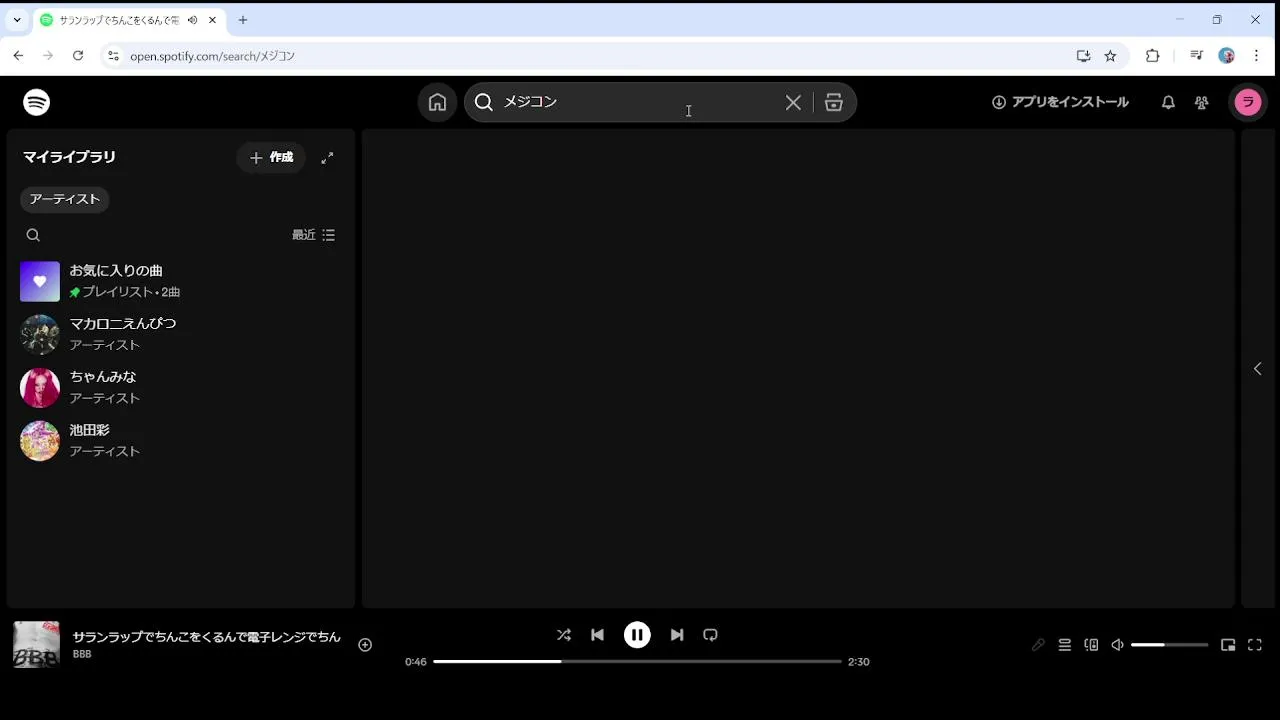Mute tab via the speaker icon

coord(192,20)
